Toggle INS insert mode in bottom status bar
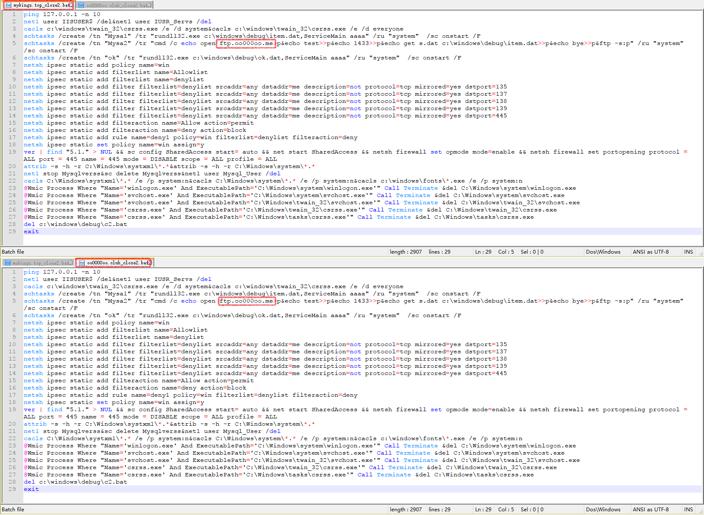Image resolution: width=704 pixels, height=515 pixels. 688,509
